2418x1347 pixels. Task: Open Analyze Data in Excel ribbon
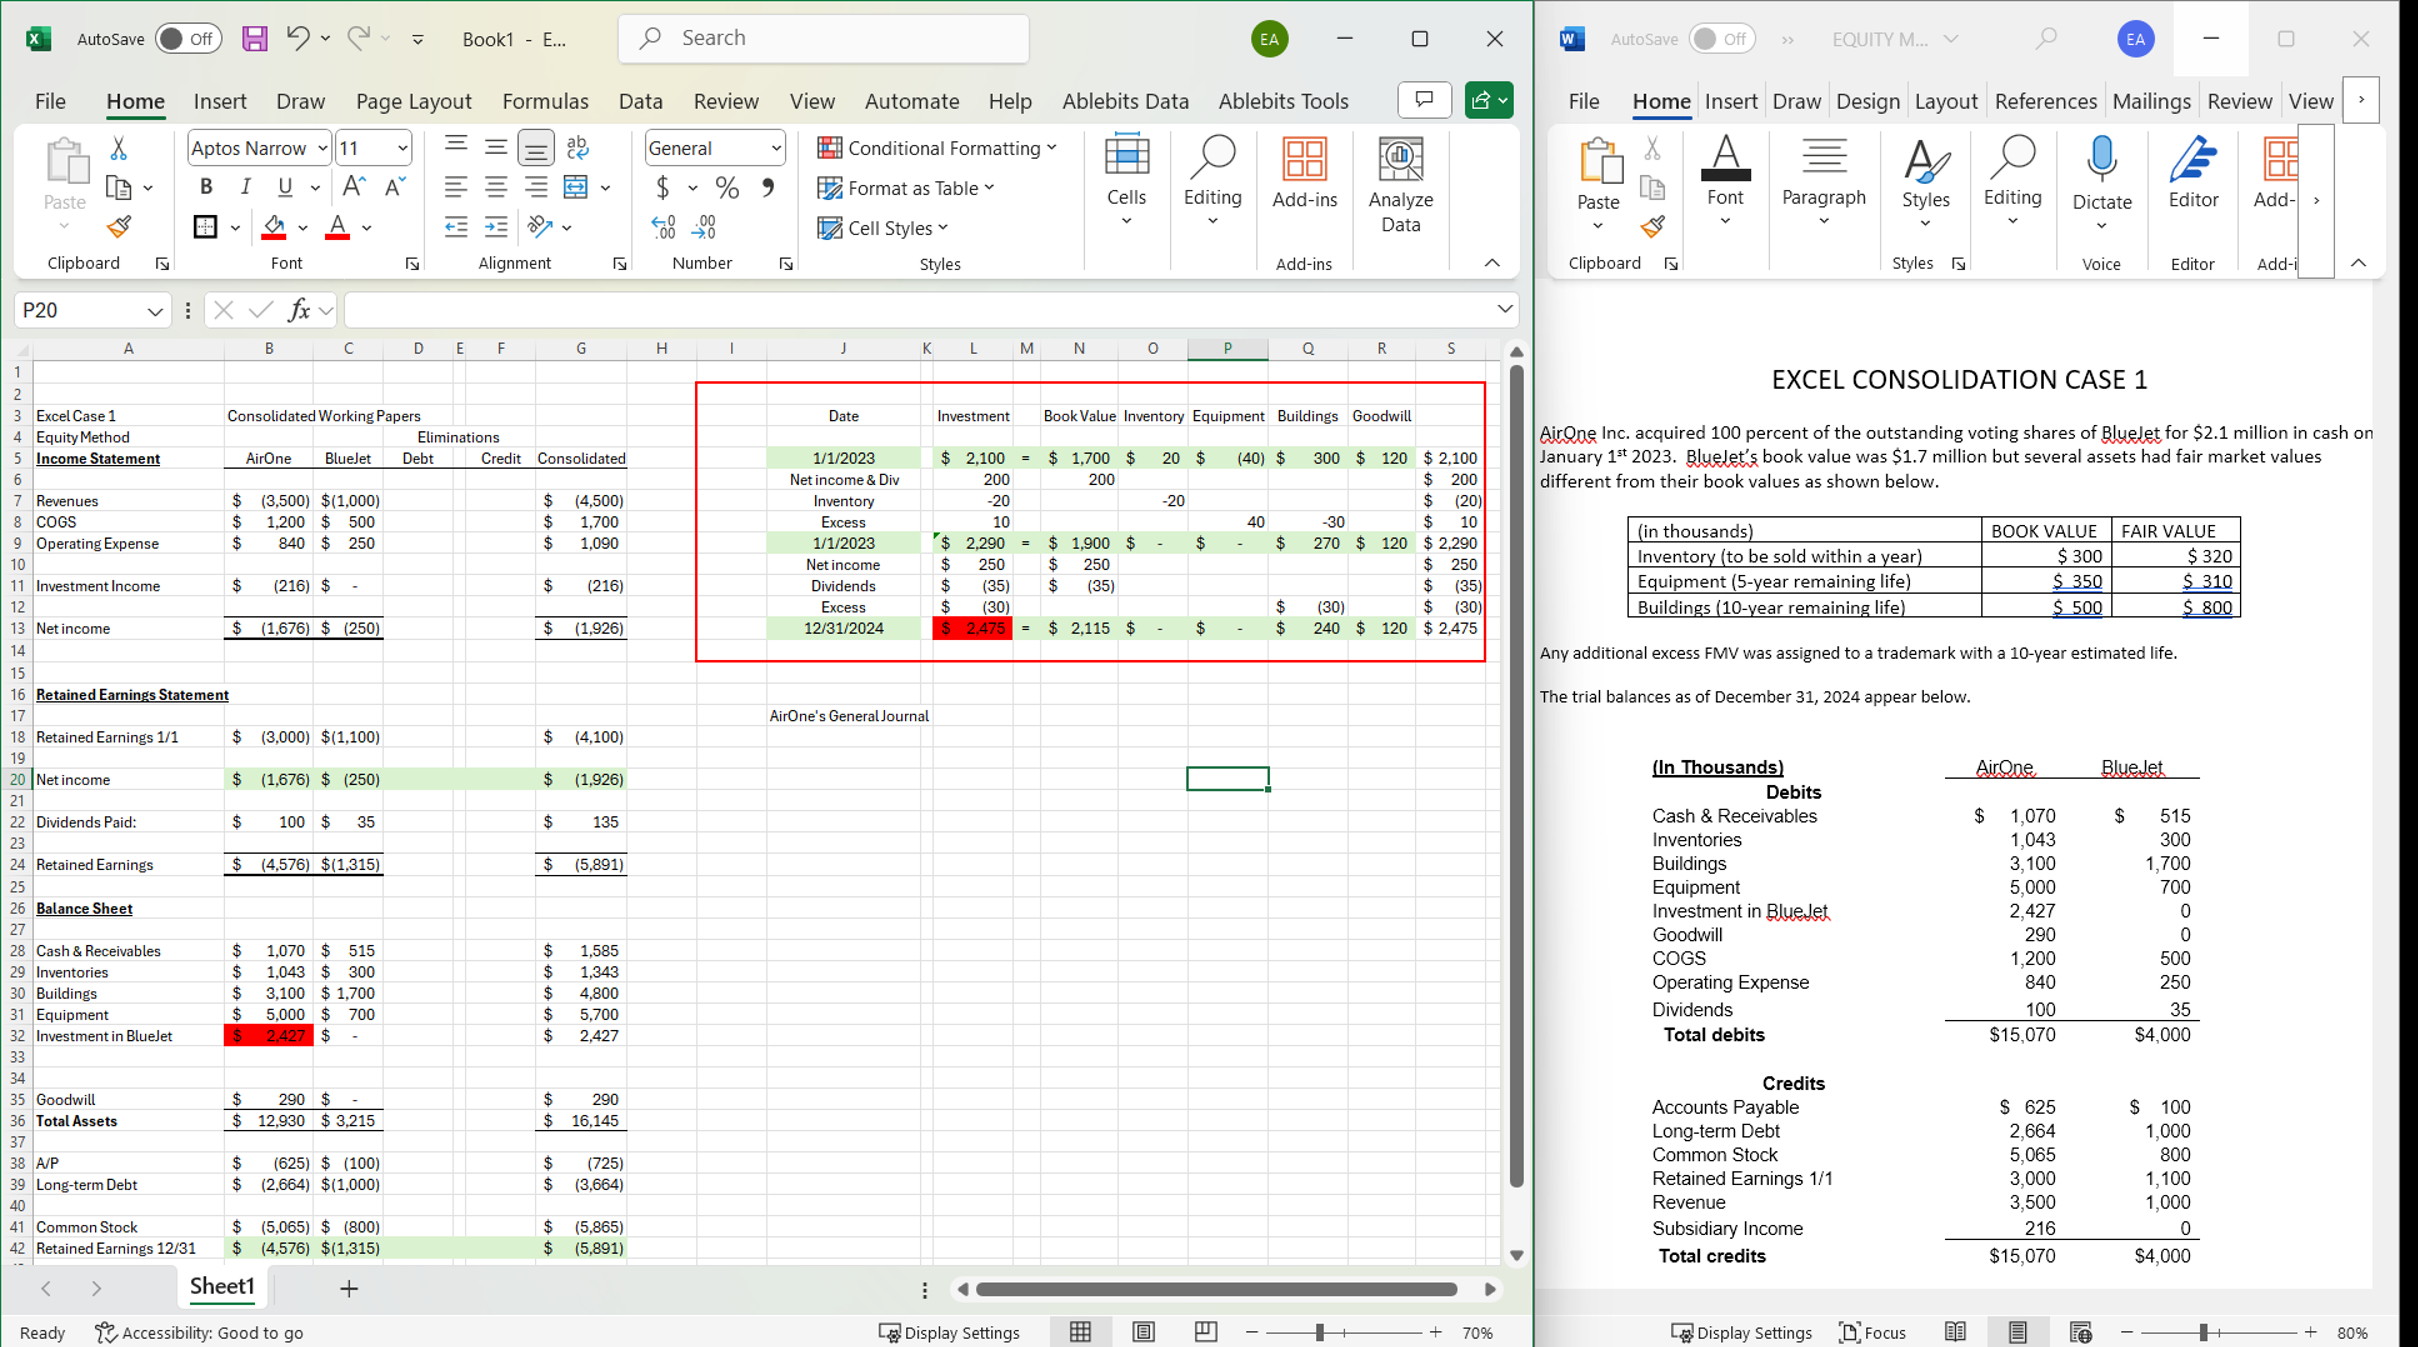(1400, 185)
